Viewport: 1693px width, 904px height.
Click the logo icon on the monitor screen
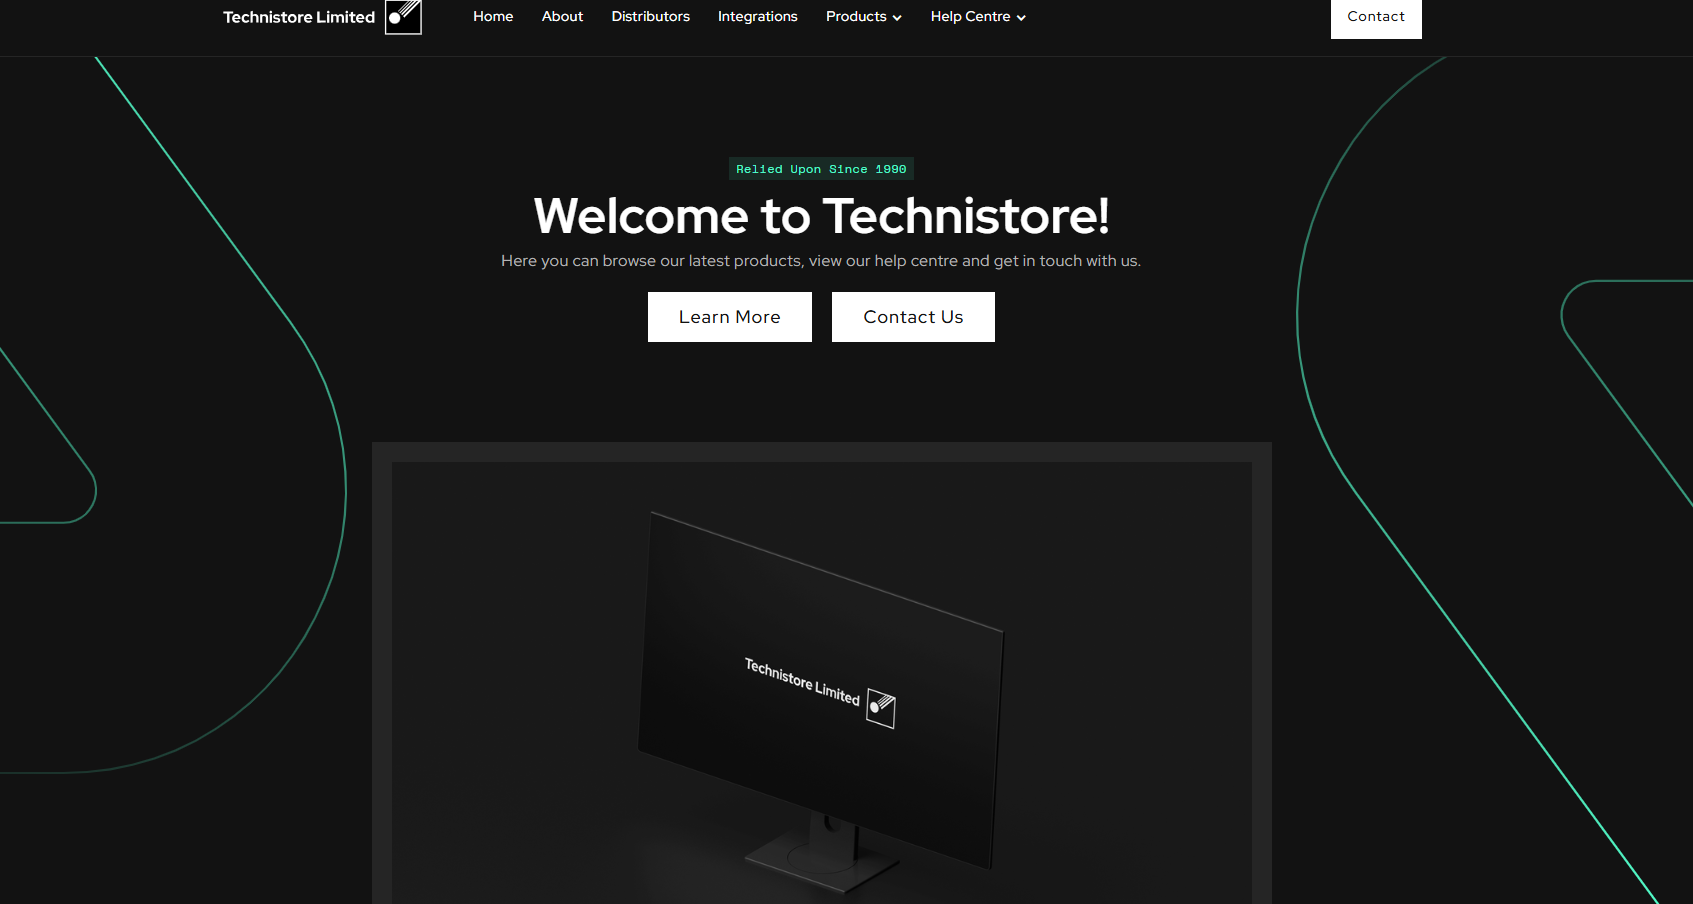click(x=880, y=708)
